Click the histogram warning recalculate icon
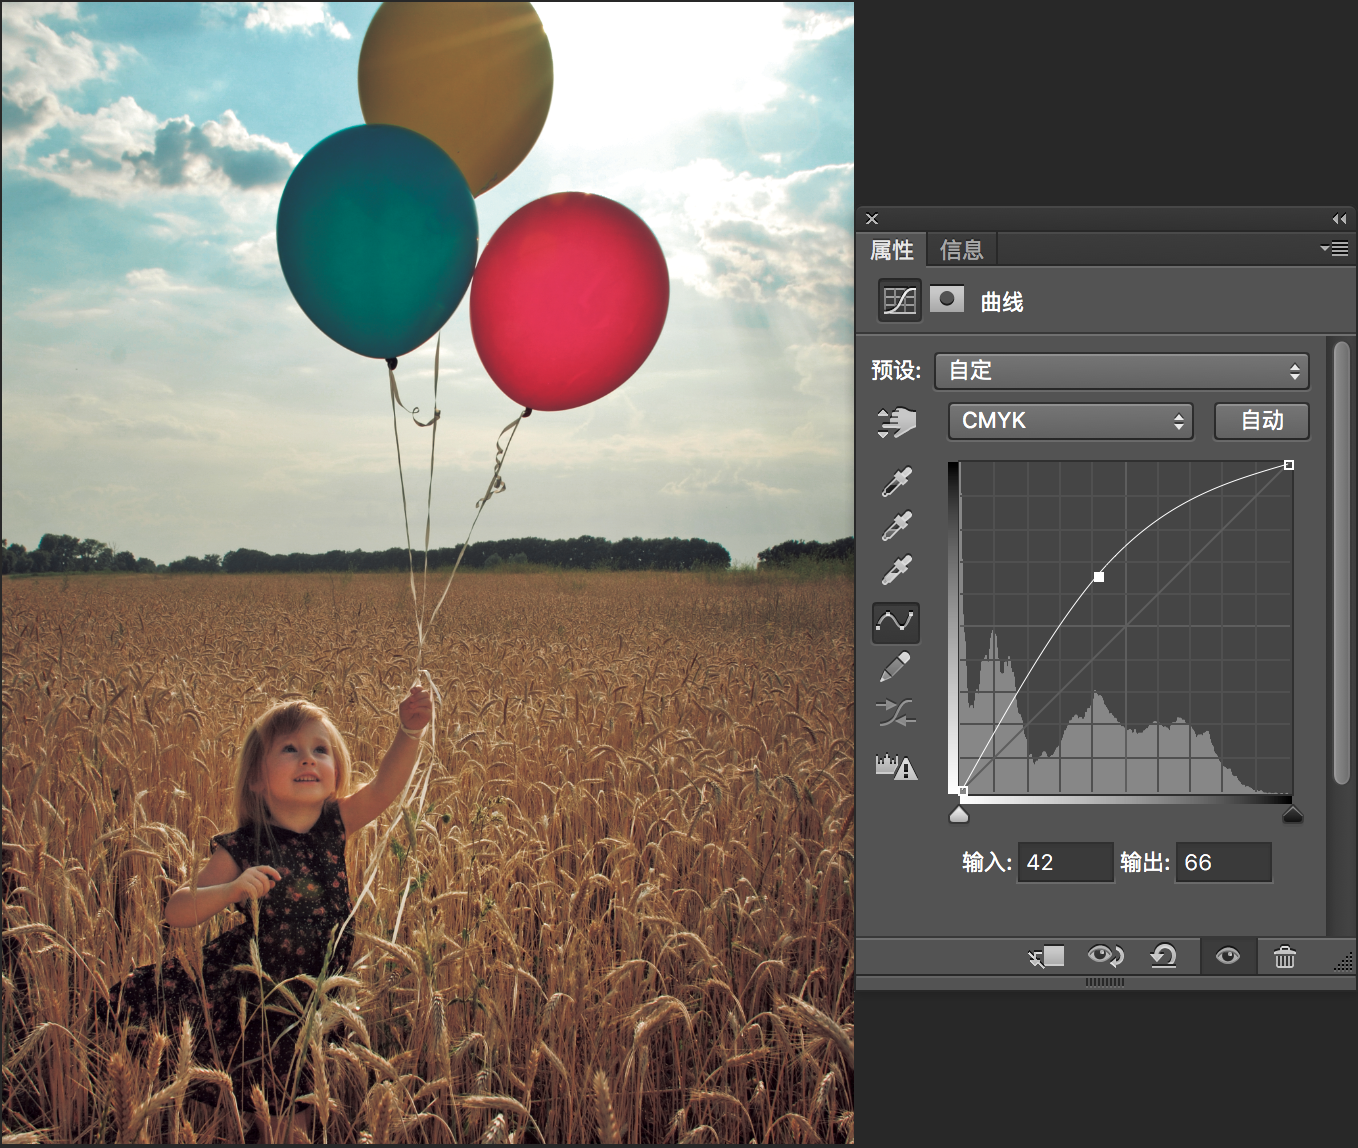The image size is (1358, 1148). (896, 767)
